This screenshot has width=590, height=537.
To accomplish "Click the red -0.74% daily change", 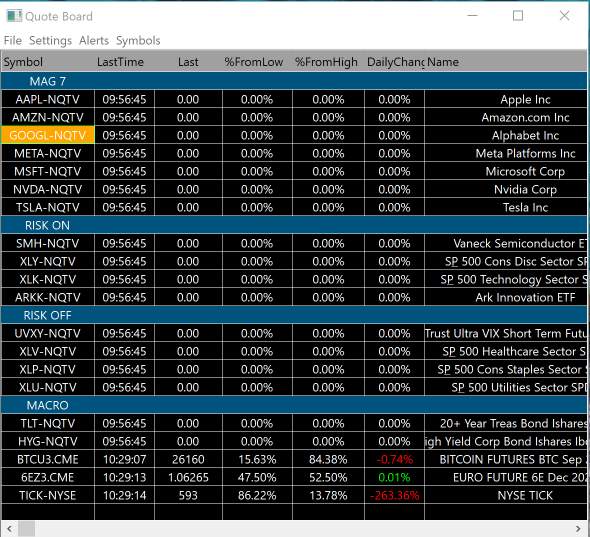I will point(394,459).
